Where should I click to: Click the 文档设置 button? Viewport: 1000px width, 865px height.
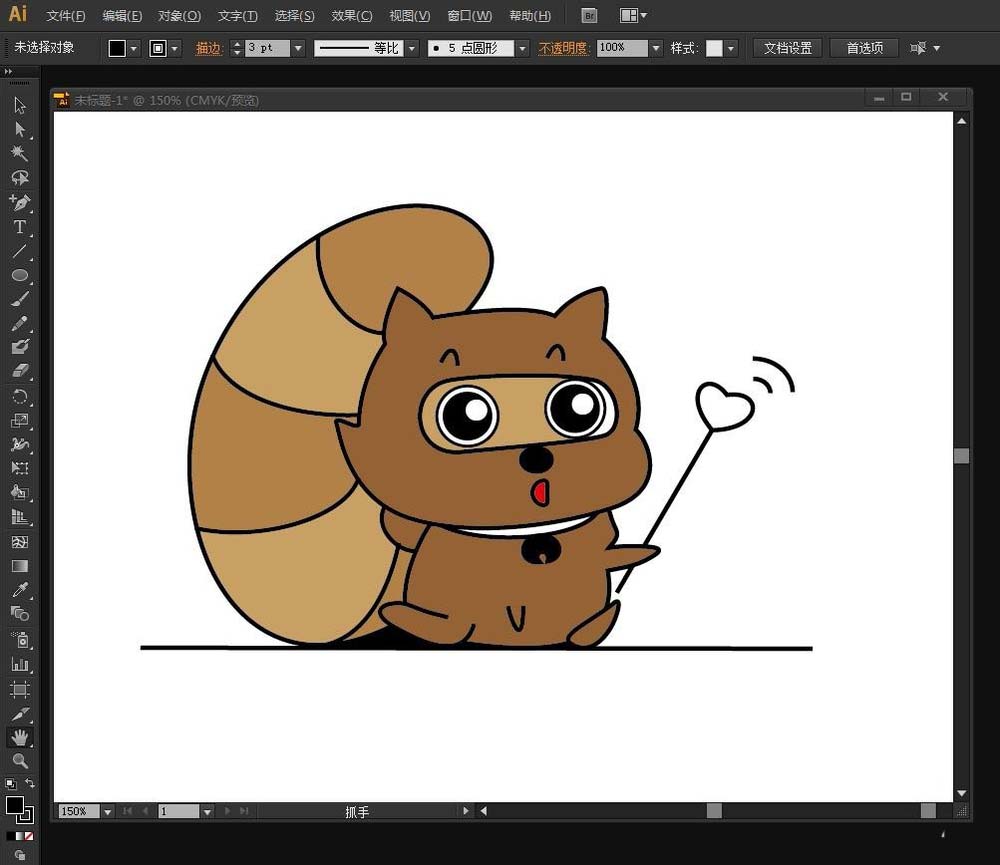[x=787, y=48]
